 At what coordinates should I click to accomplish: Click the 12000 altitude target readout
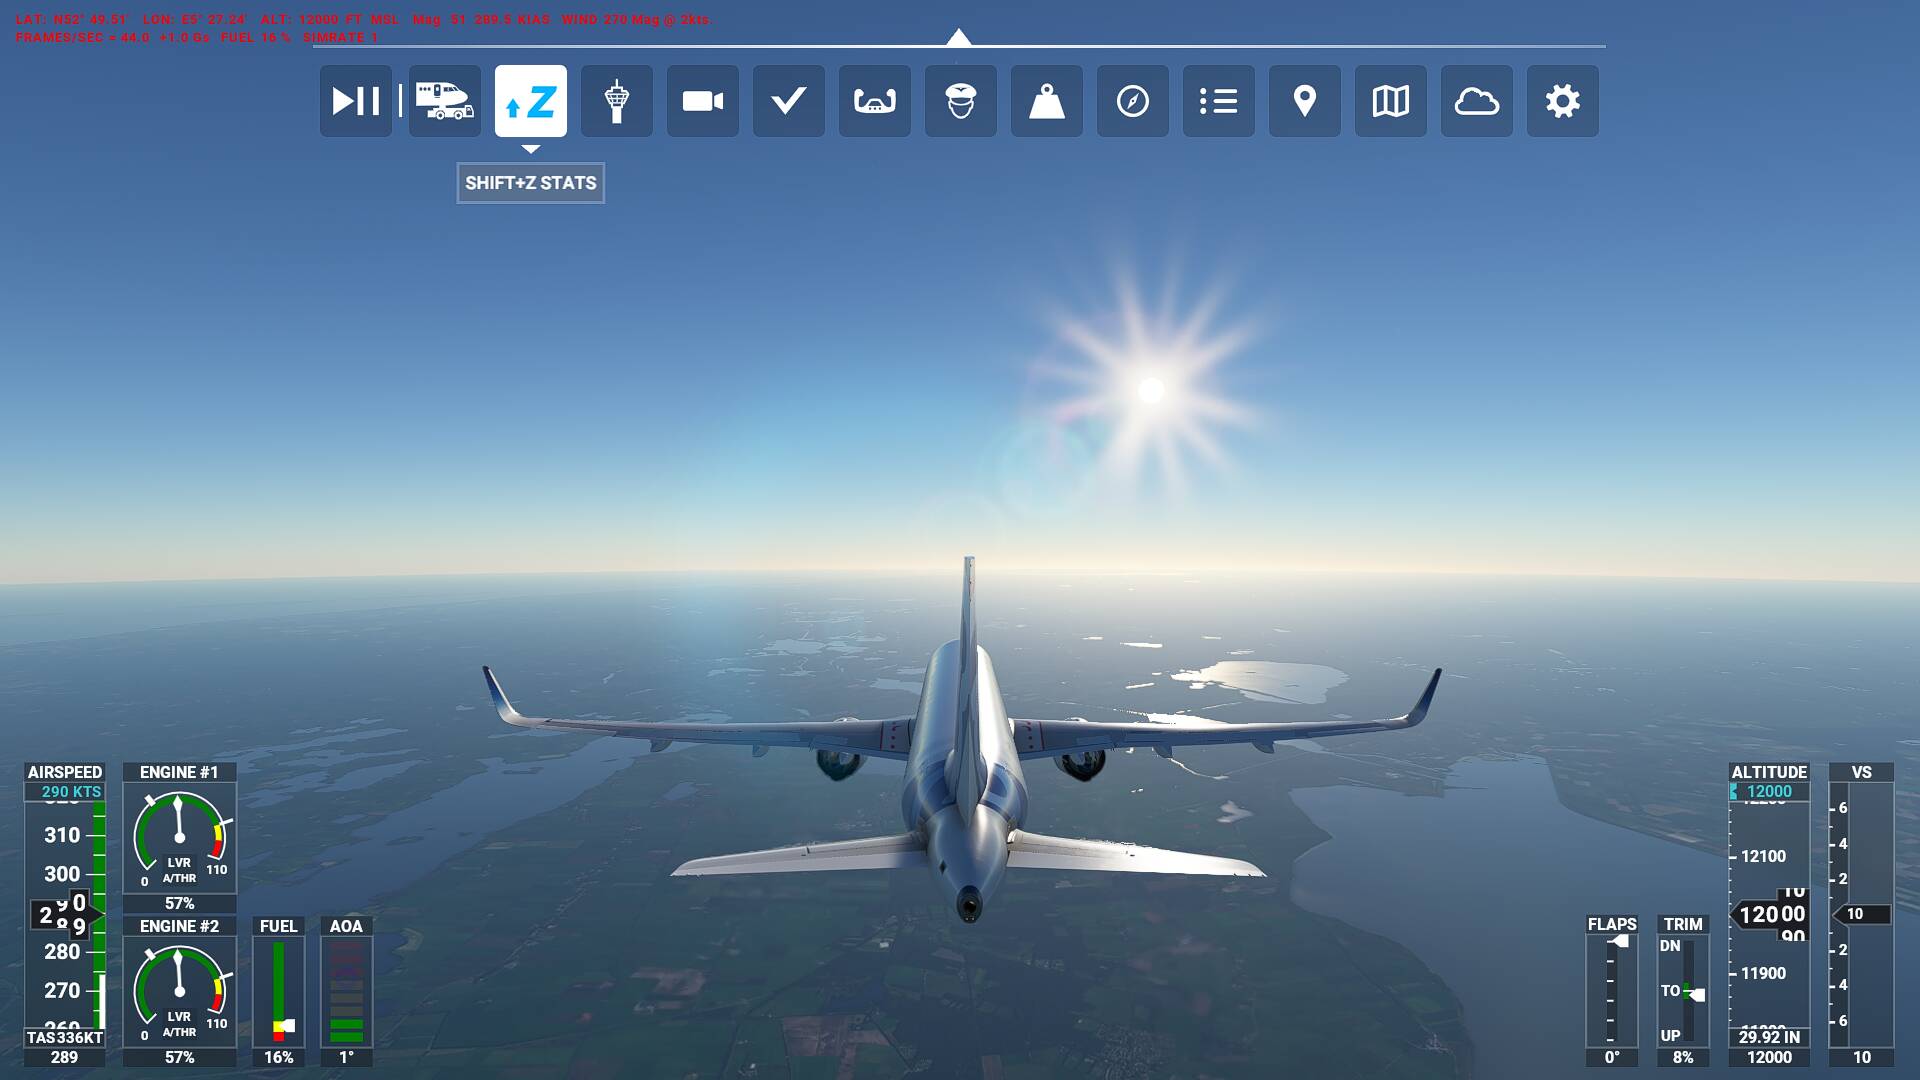point(1769,791)
